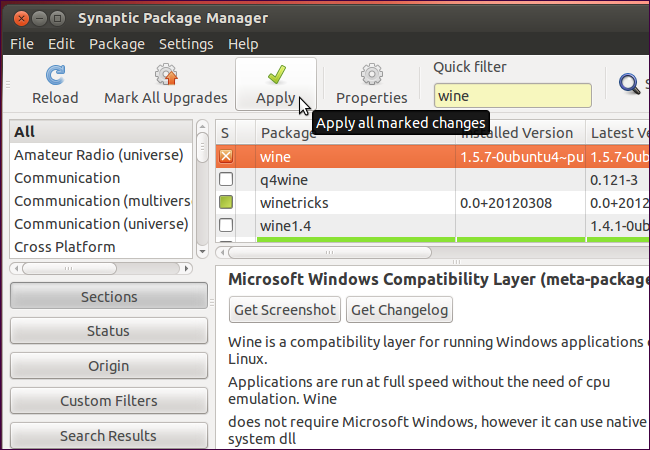This screenshot has height=450, width=650.
Task: Toggle winetricks installed status box
Action: (x=226, y=203)
